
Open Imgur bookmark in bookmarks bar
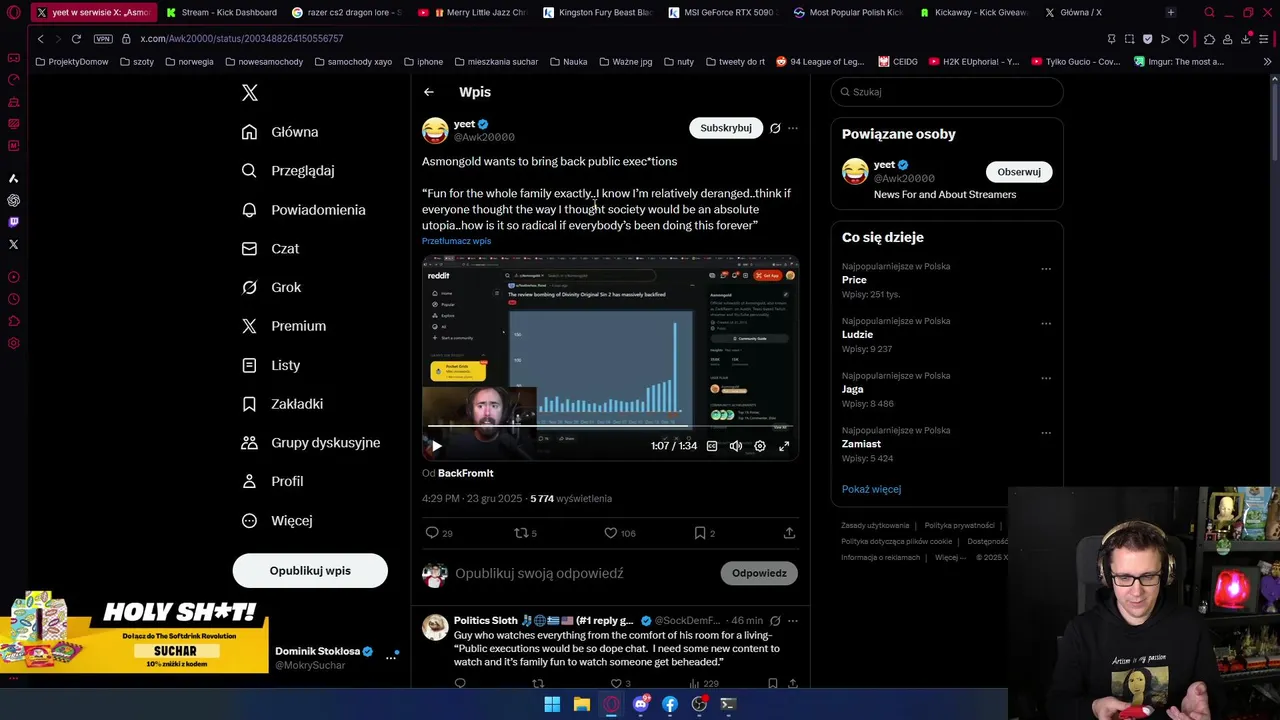1179,62
